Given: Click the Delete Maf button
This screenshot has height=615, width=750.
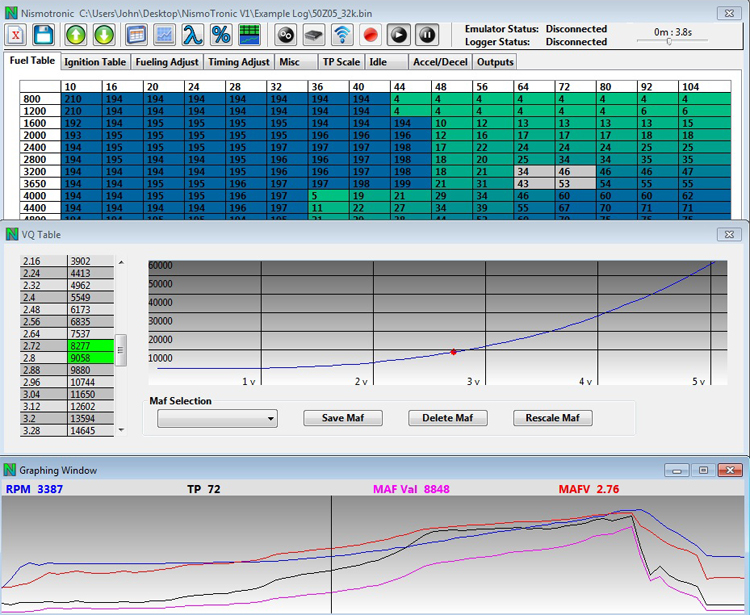Looking at the screenshot, I should point(446,418).
